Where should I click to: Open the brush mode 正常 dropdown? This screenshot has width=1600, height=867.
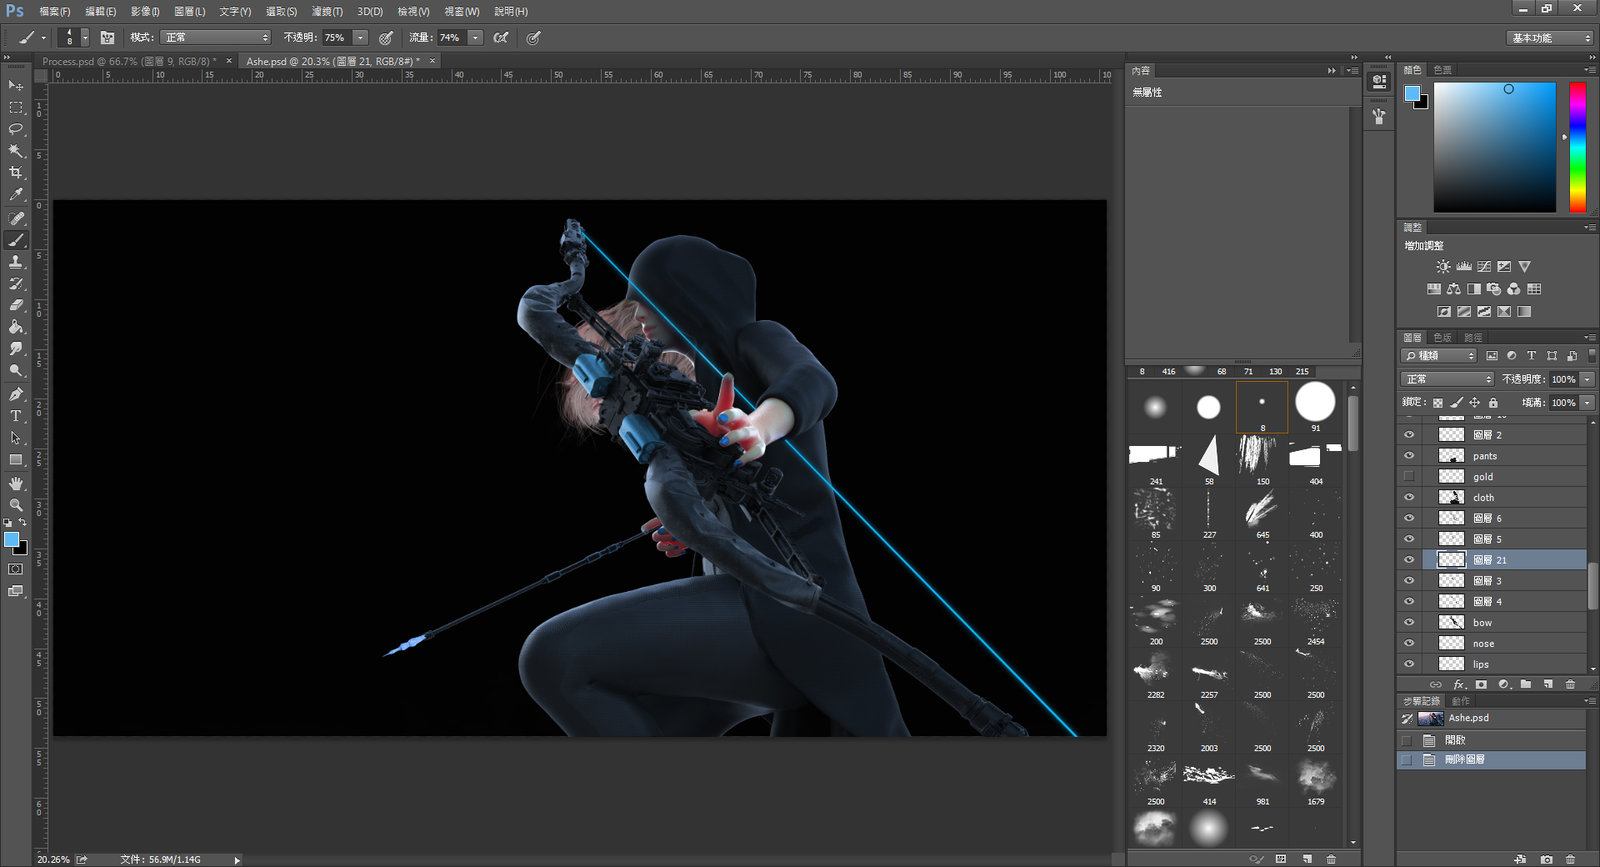pyautogui.click(x=215, y=37)
